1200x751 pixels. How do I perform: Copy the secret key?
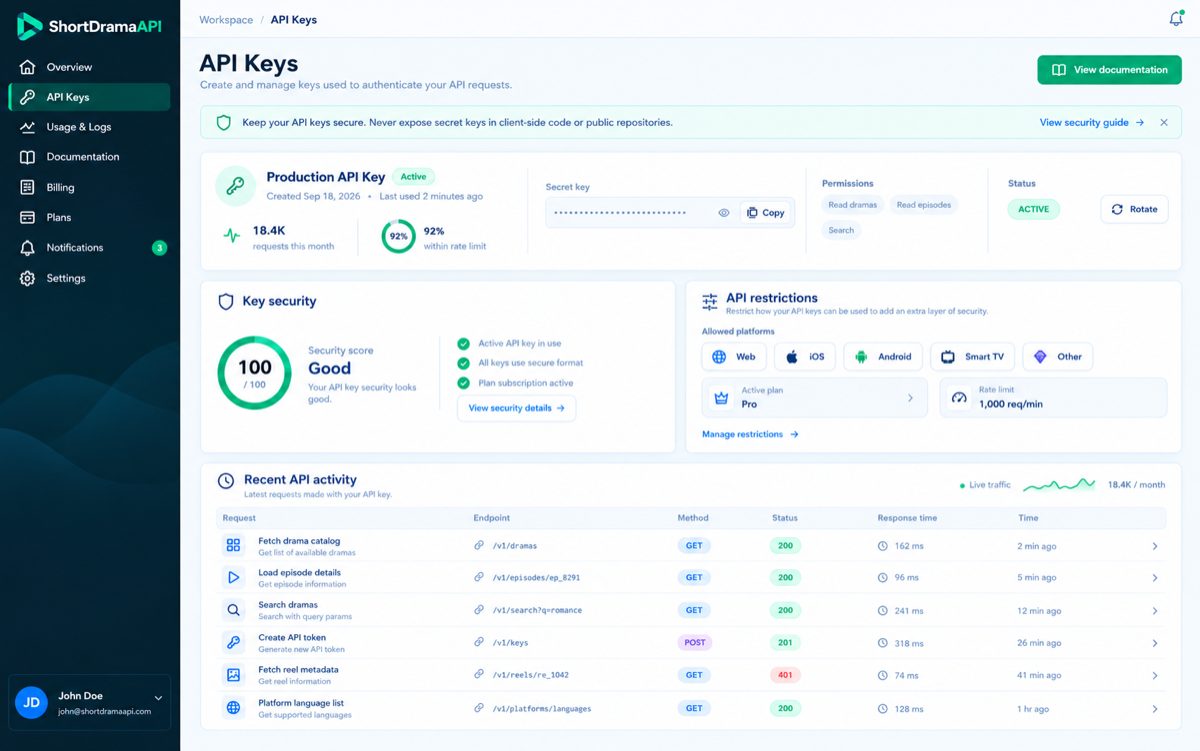(765, 213)
